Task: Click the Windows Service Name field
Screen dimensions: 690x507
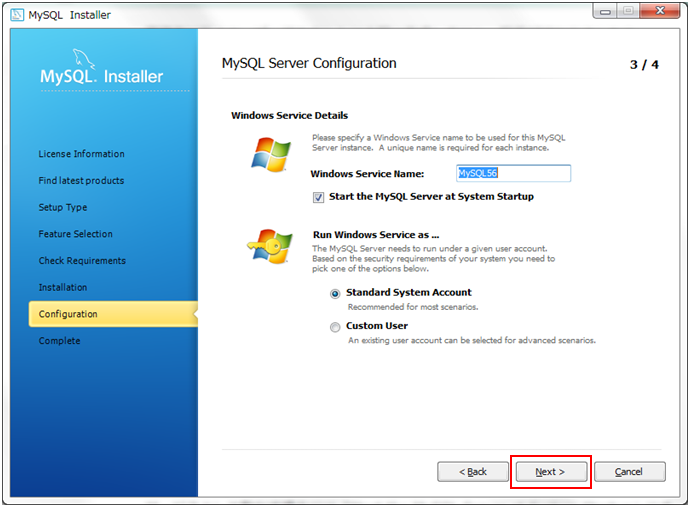Action: (x=514, y=173)
